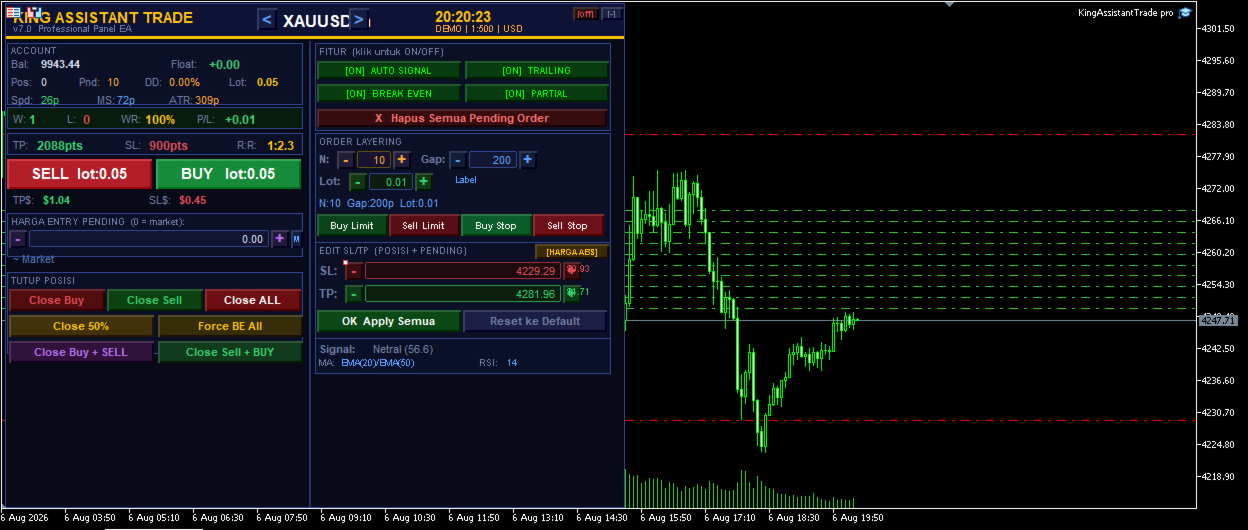This screenshot has width=1248, height=530.
Task: Click the Lot input field showing 0.01
Action: click(390, 182)
